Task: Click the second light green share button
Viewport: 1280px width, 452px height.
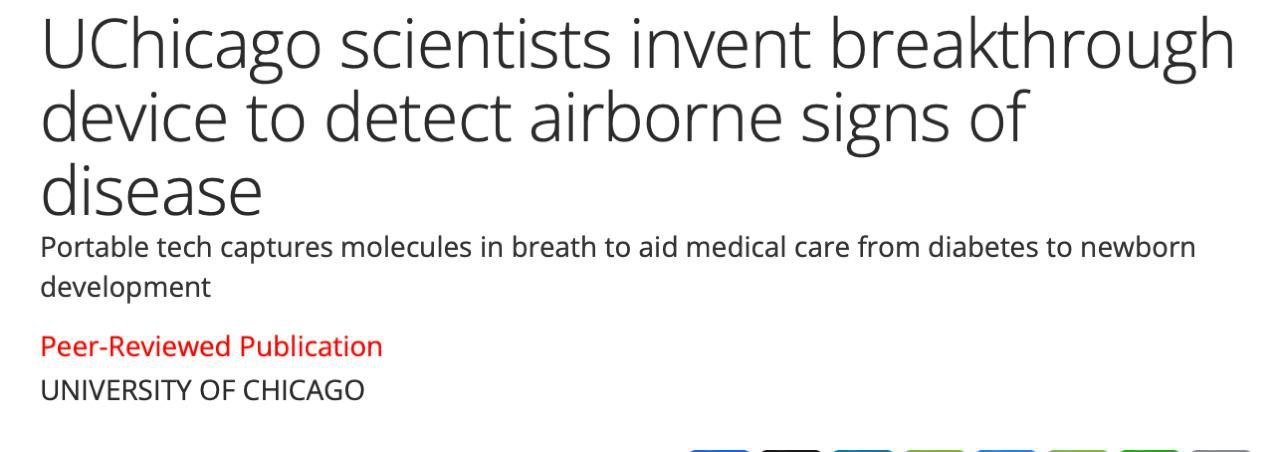Action: click(1078, 450)
